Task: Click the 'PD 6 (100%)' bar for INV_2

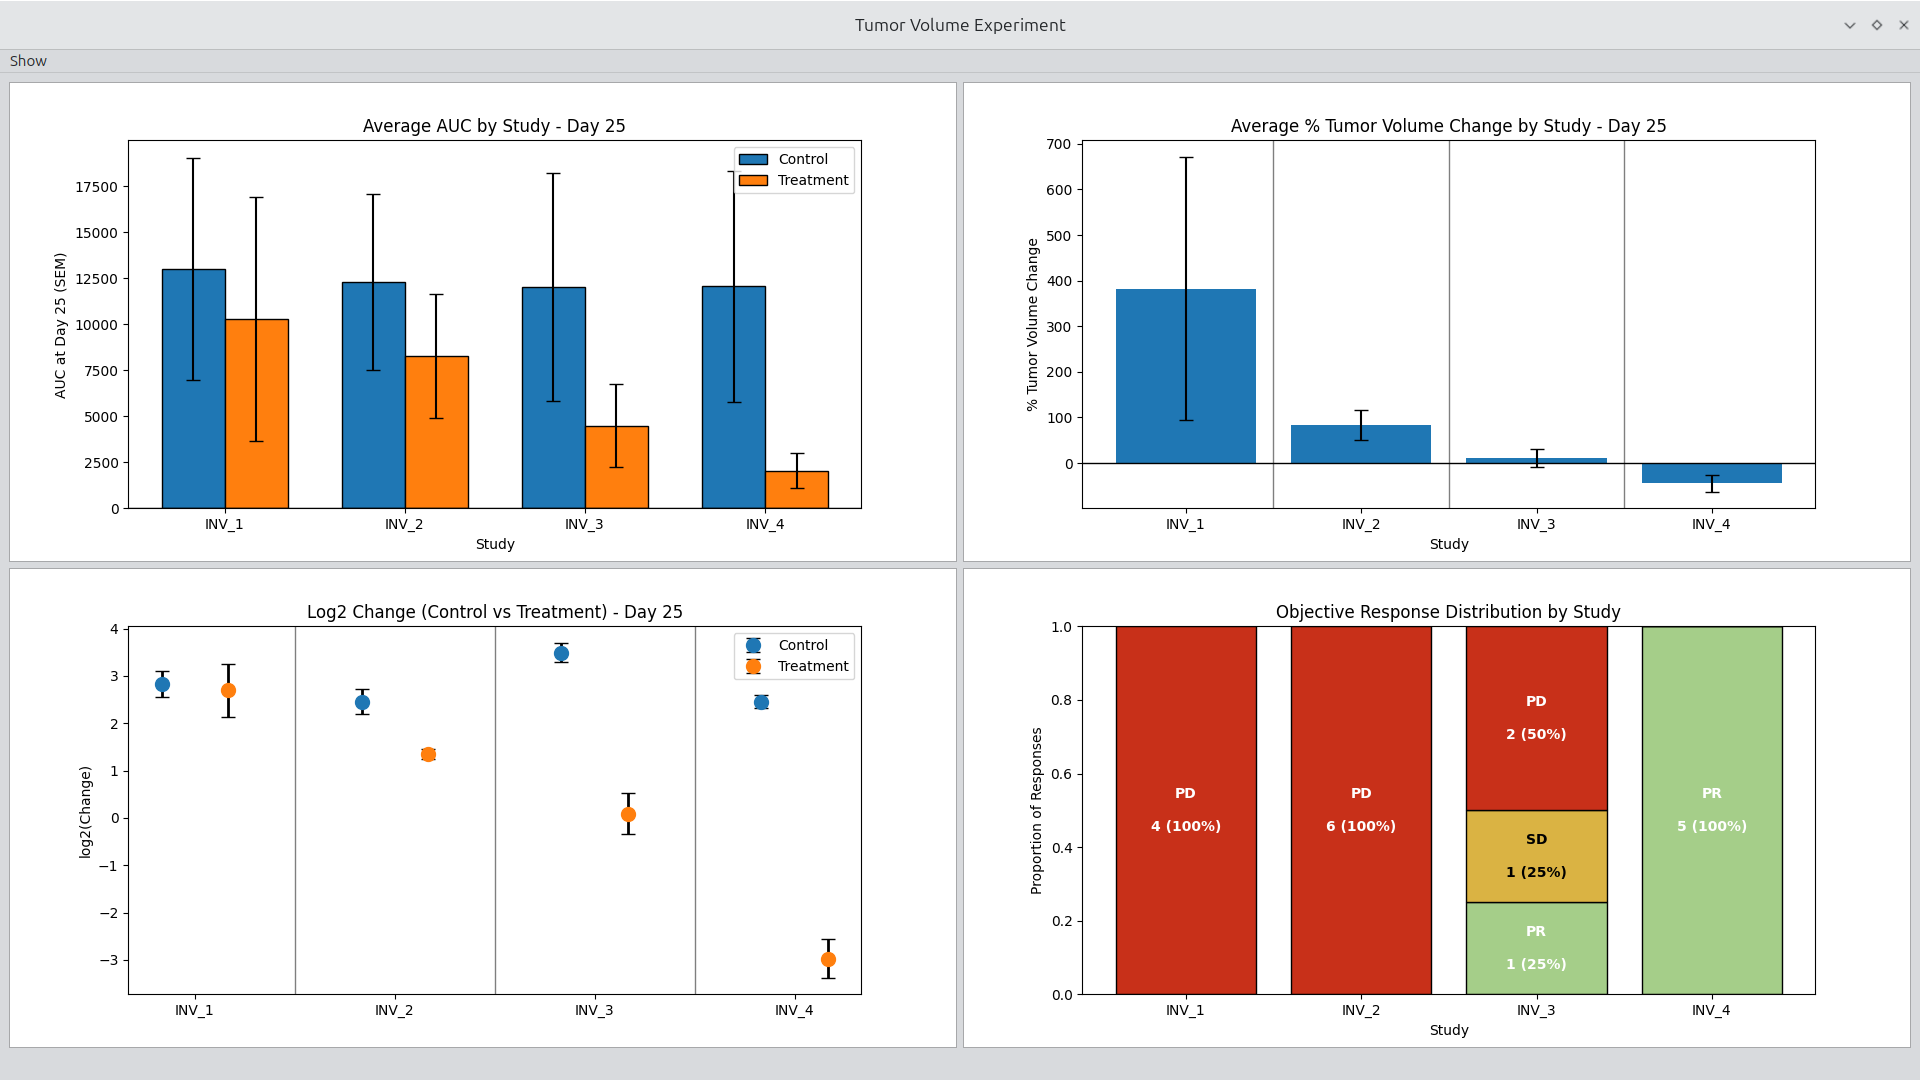Action: [1361, 810]
